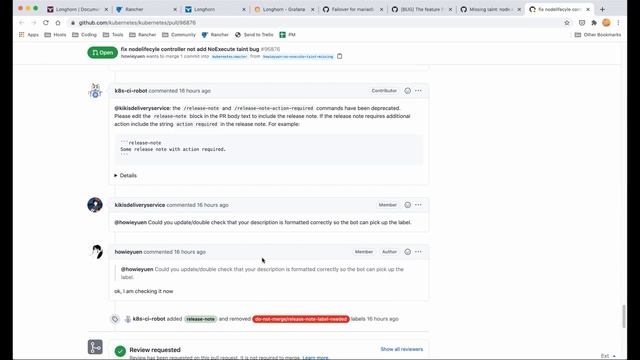Click the green review check icon

pyautogui.click(x=120, y=351)
